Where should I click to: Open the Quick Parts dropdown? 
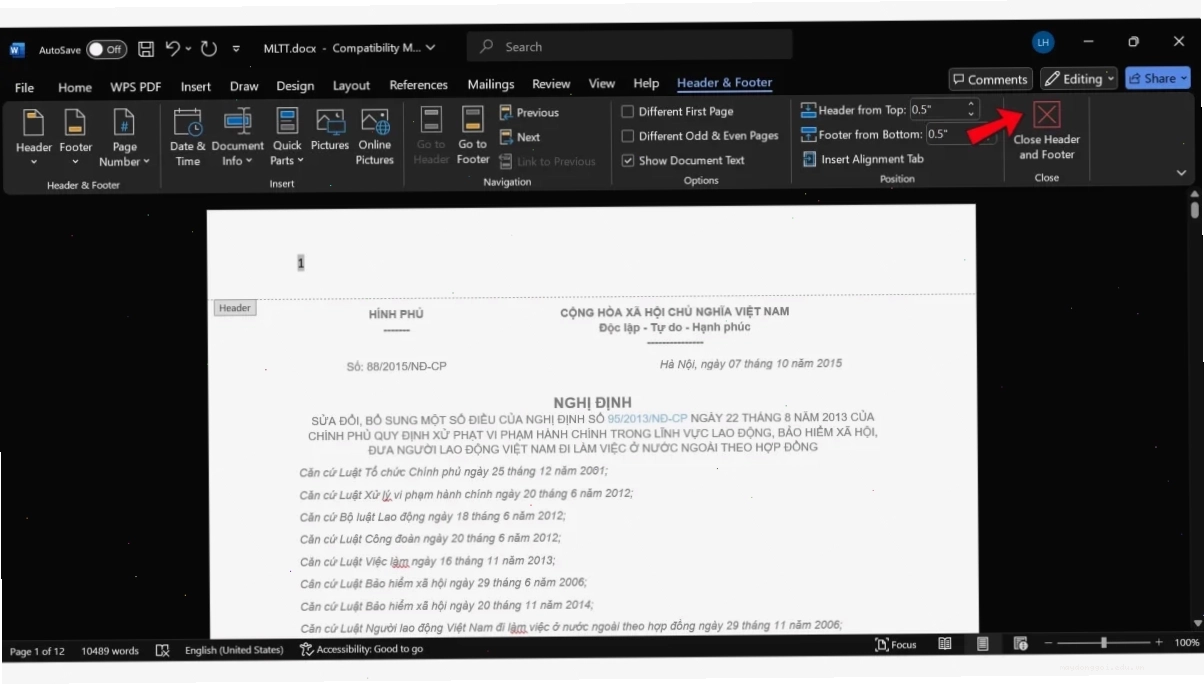[287, 137]
